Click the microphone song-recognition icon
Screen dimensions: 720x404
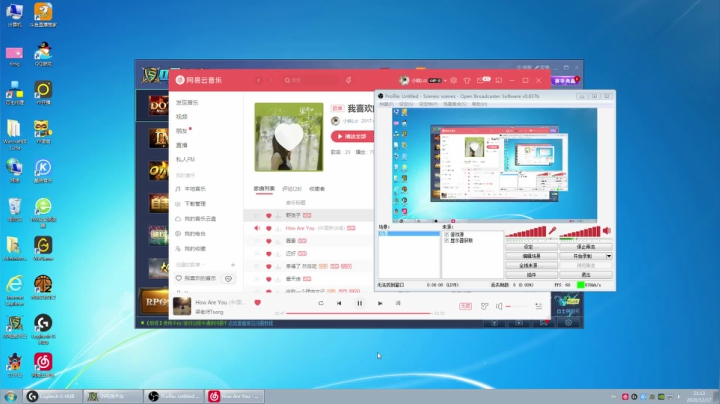click(349, 80)
